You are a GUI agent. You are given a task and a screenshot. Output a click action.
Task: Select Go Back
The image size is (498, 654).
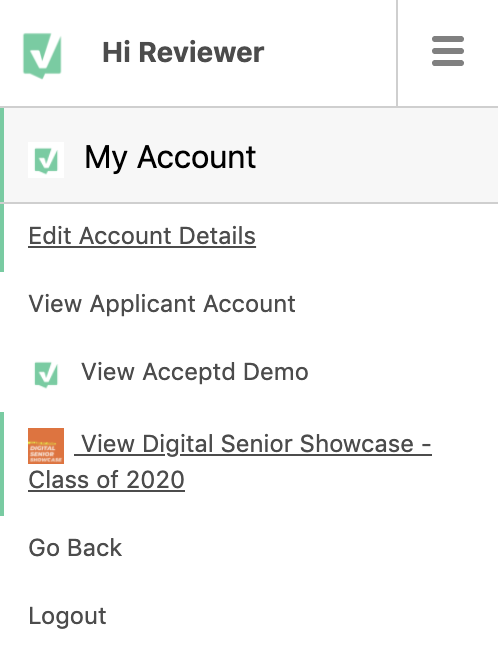[x=75, y=548]
